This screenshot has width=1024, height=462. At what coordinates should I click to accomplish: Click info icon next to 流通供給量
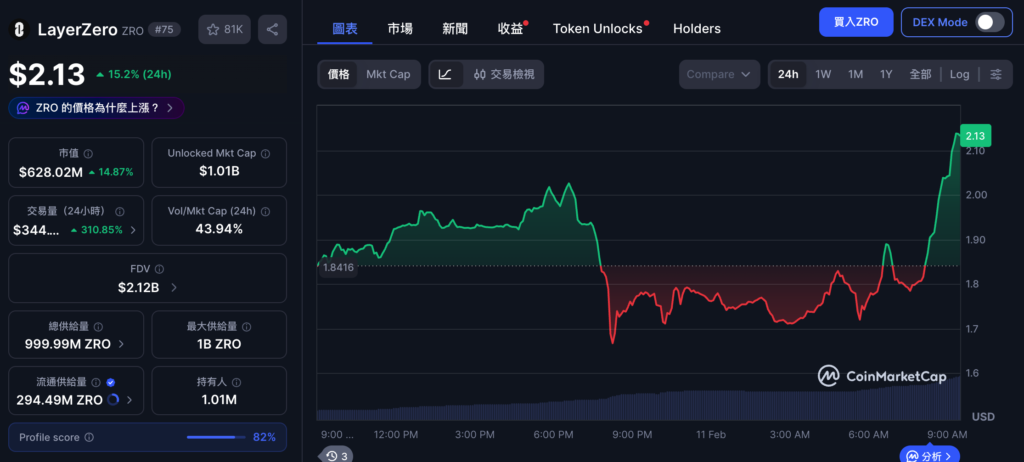tap(96, 382)
